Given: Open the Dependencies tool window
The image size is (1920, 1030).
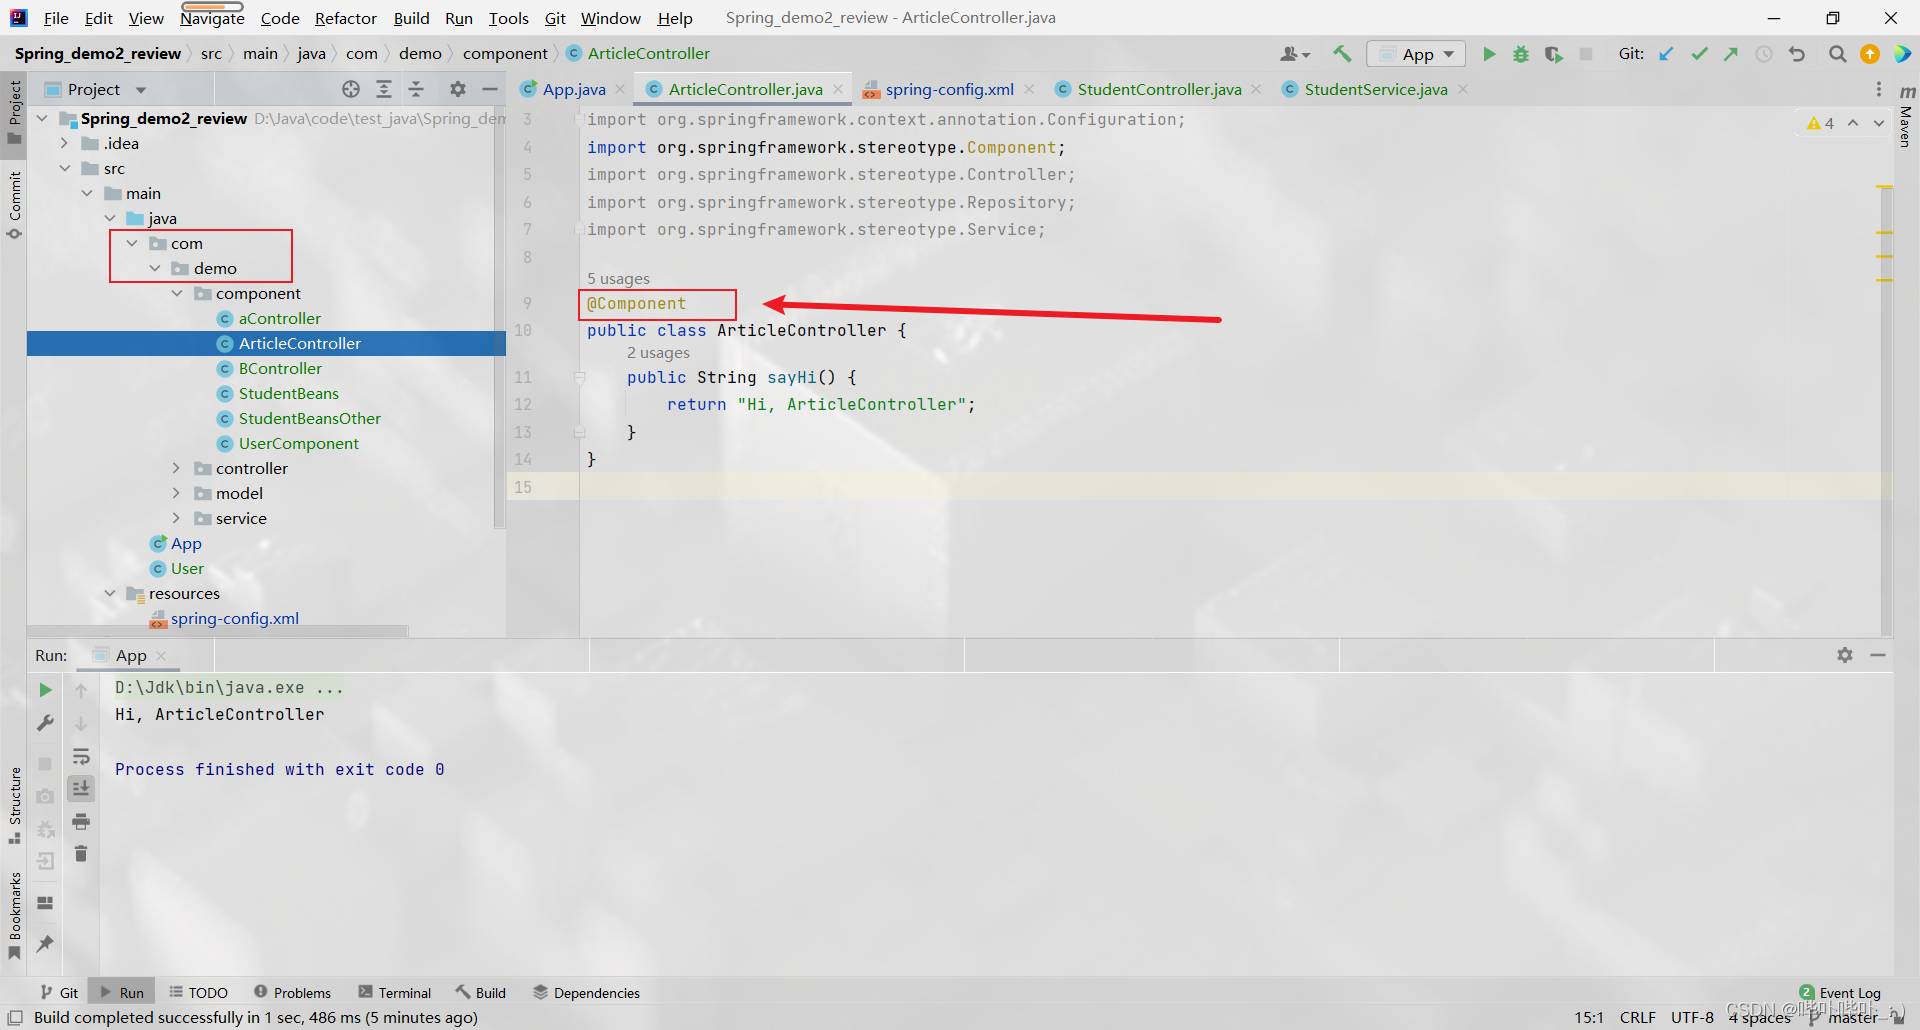Looking at the screenshot, I should tap(586, 993).
